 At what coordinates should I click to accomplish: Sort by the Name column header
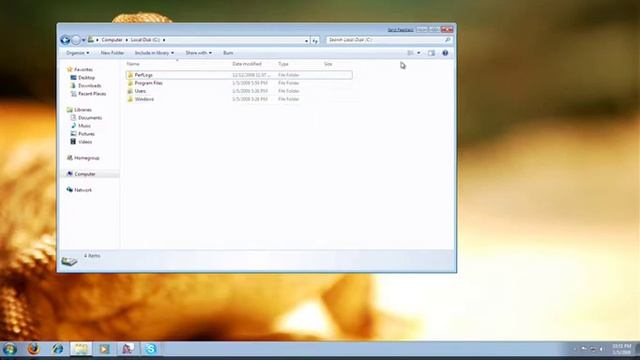click(133, 64)
